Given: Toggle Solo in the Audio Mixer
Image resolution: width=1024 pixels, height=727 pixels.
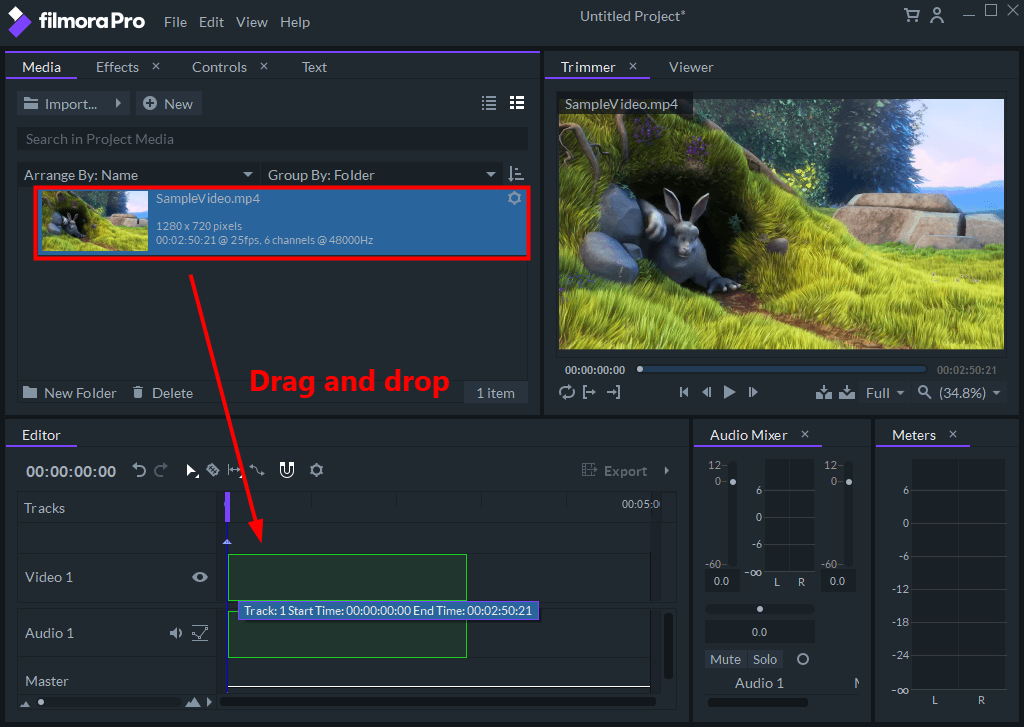Looking at the screenshot, I should click(x=765, y=659).
